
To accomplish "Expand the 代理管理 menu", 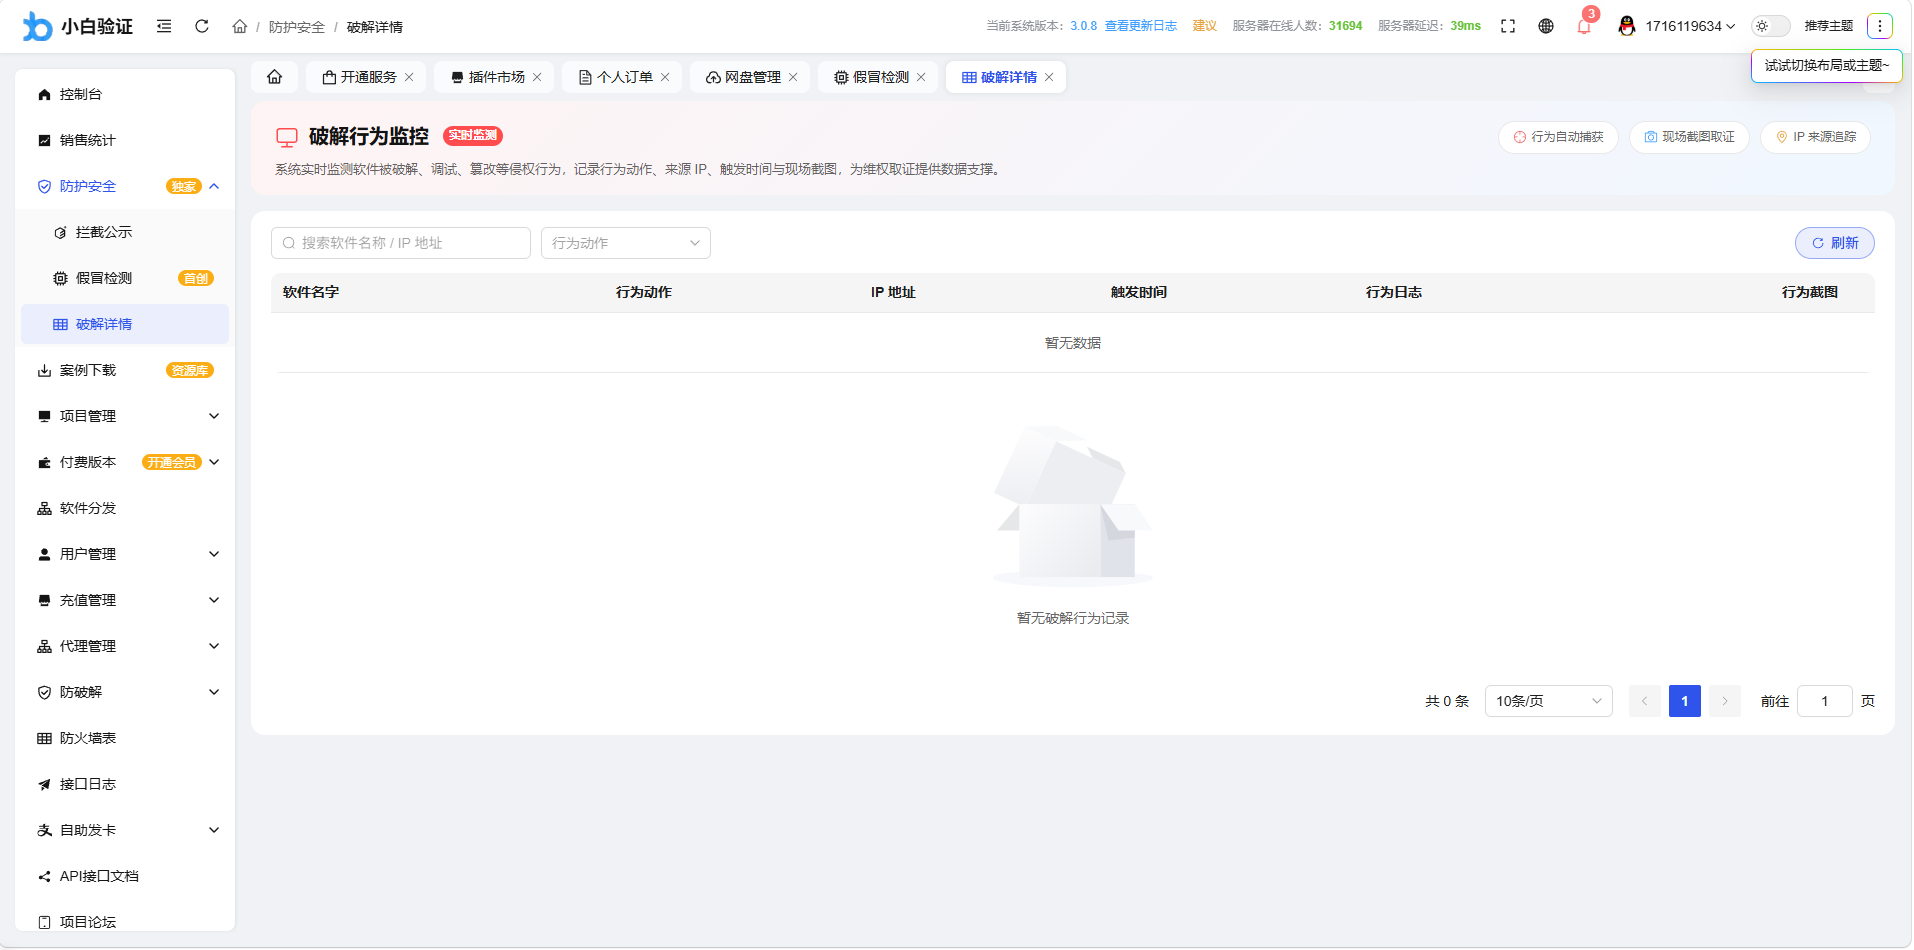I will pyautogui.click(x=125, y=646).
